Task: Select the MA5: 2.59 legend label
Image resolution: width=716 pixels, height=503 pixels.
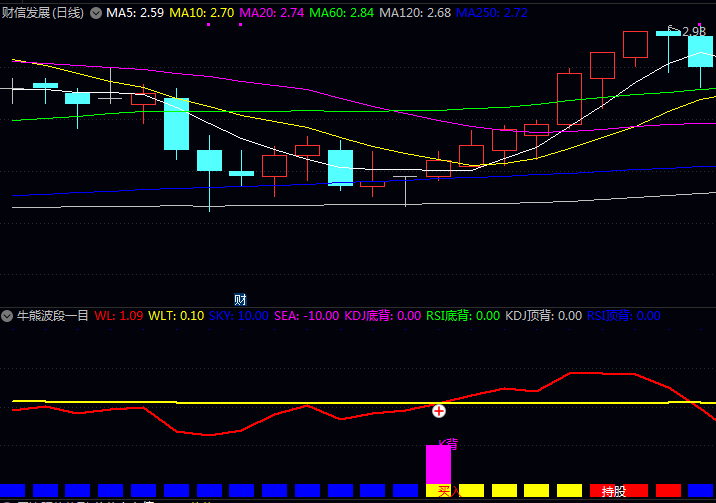Action: coord(135,13)
